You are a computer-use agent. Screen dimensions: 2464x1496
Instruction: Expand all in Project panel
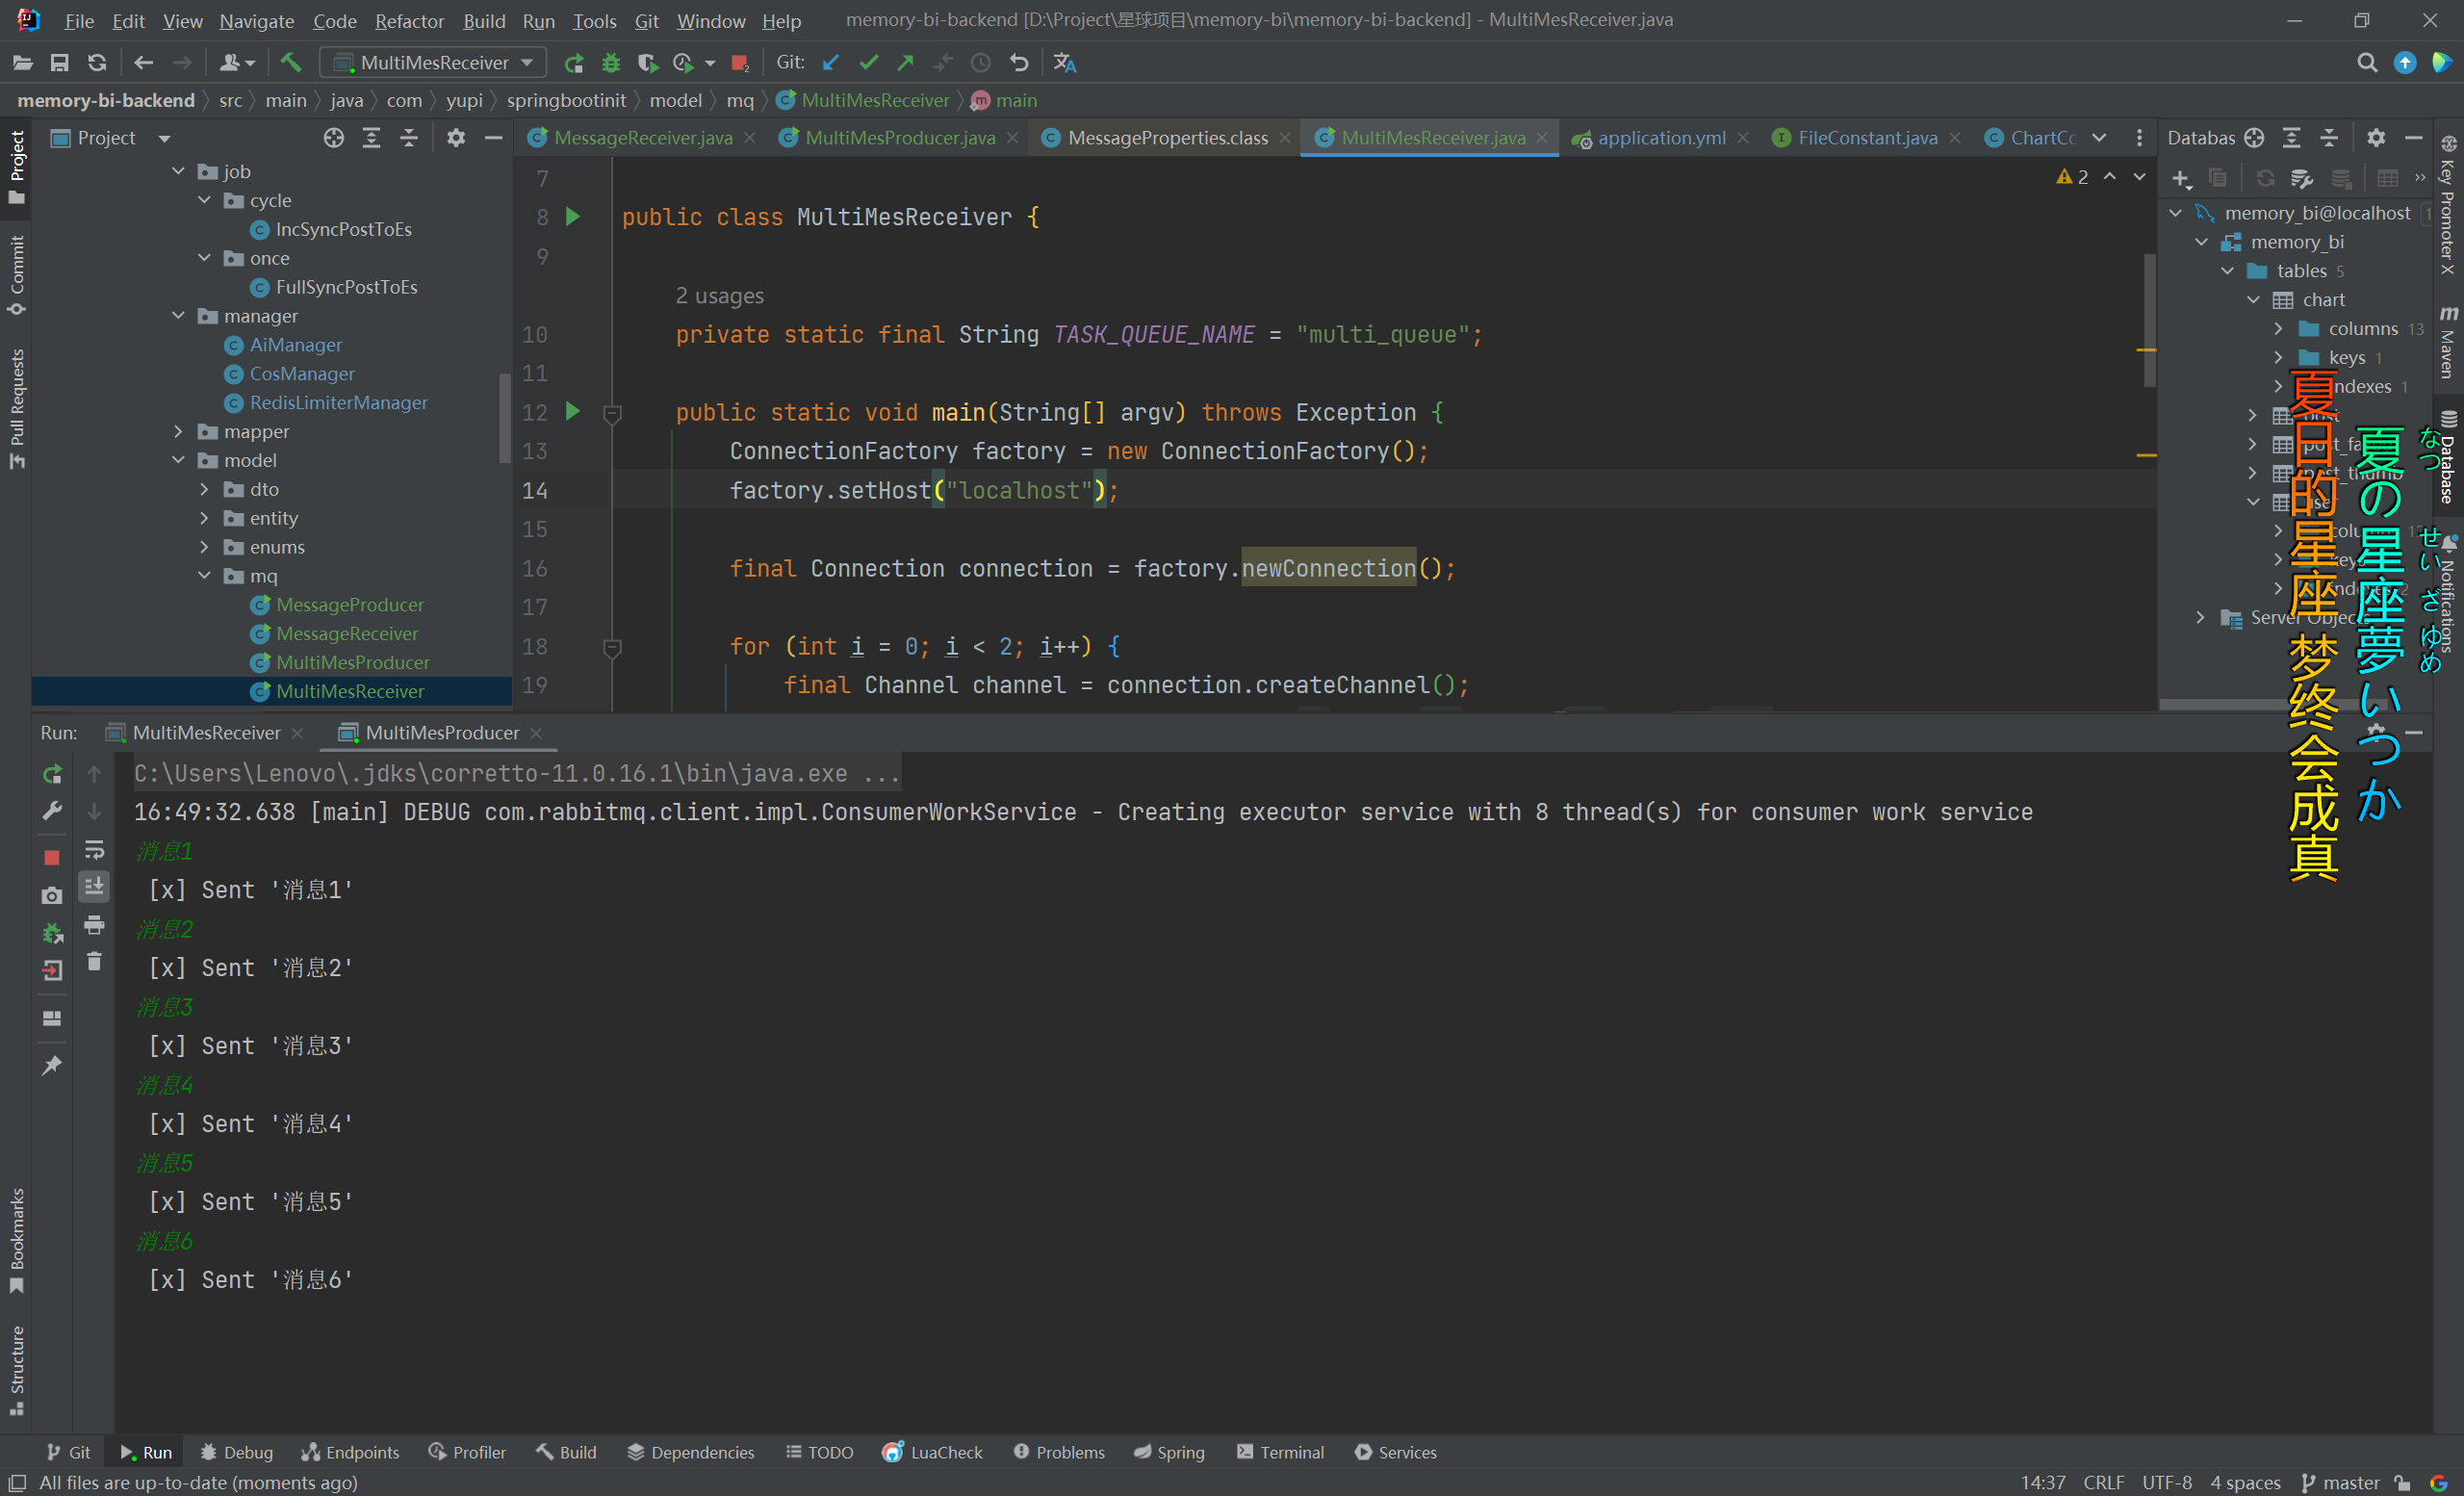click(x=371, y=138)
